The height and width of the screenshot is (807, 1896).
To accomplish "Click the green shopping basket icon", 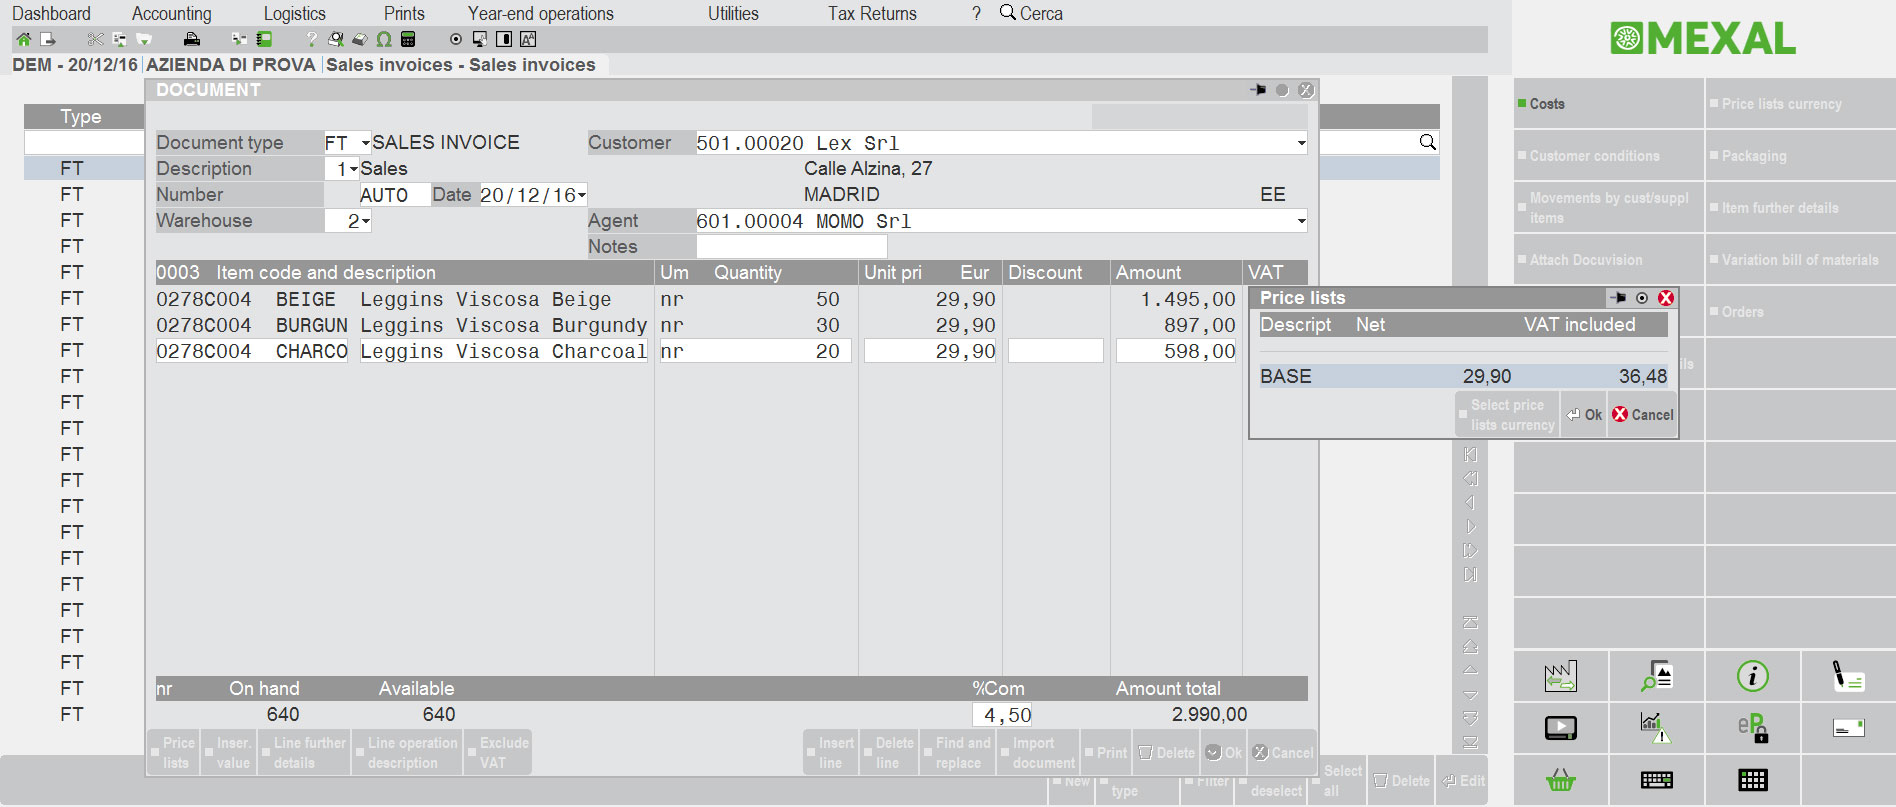I will (x=1560, y=780).
